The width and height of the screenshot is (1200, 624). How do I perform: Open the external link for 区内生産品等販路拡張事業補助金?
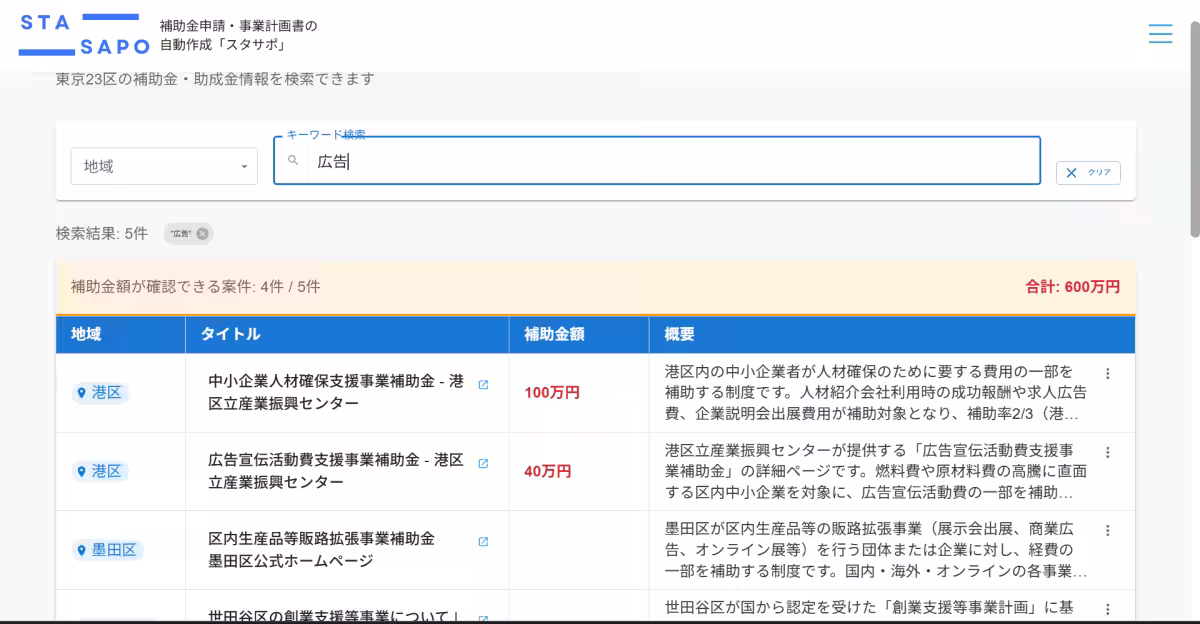[484, 540]
